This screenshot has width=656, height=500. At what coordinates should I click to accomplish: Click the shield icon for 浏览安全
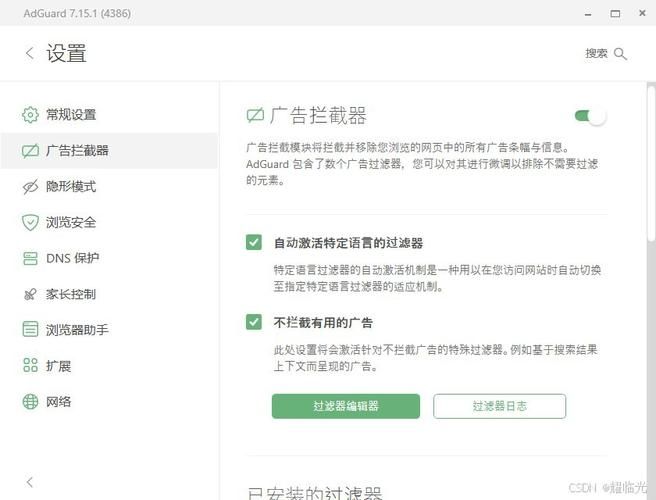point(30,223)
